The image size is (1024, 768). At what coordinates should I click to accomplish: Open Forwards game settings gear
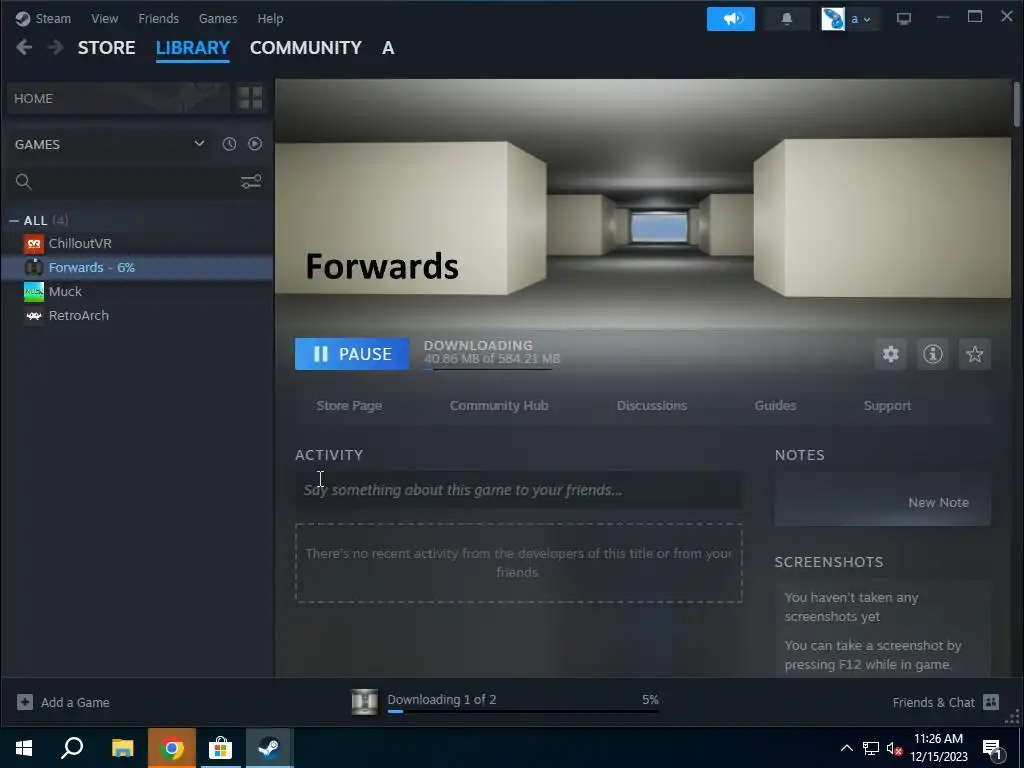[891, 354]
